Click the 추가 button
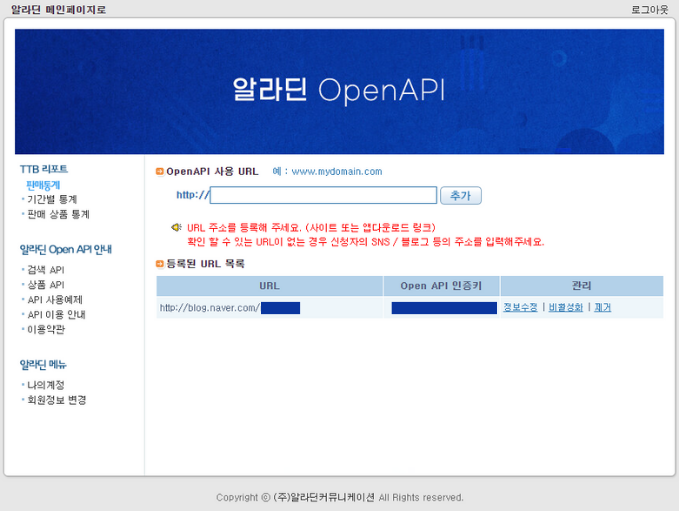This screenshot has height=511, width=680. 461,196
